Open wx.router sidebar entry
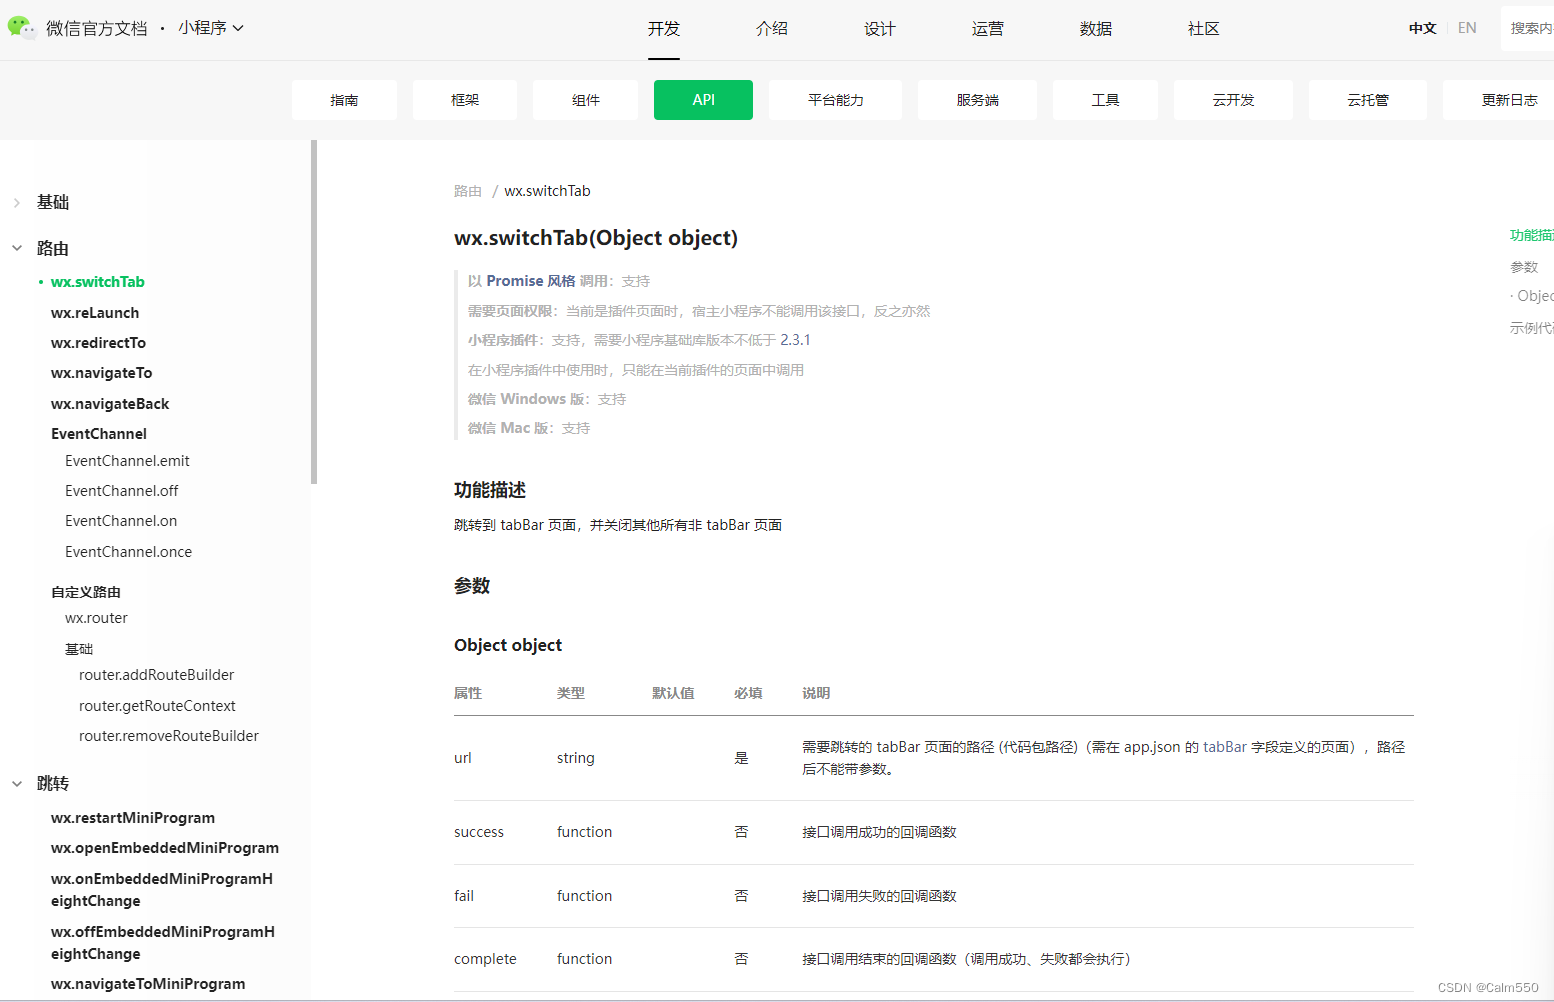1554x1002 pixels. click(96, 618)
